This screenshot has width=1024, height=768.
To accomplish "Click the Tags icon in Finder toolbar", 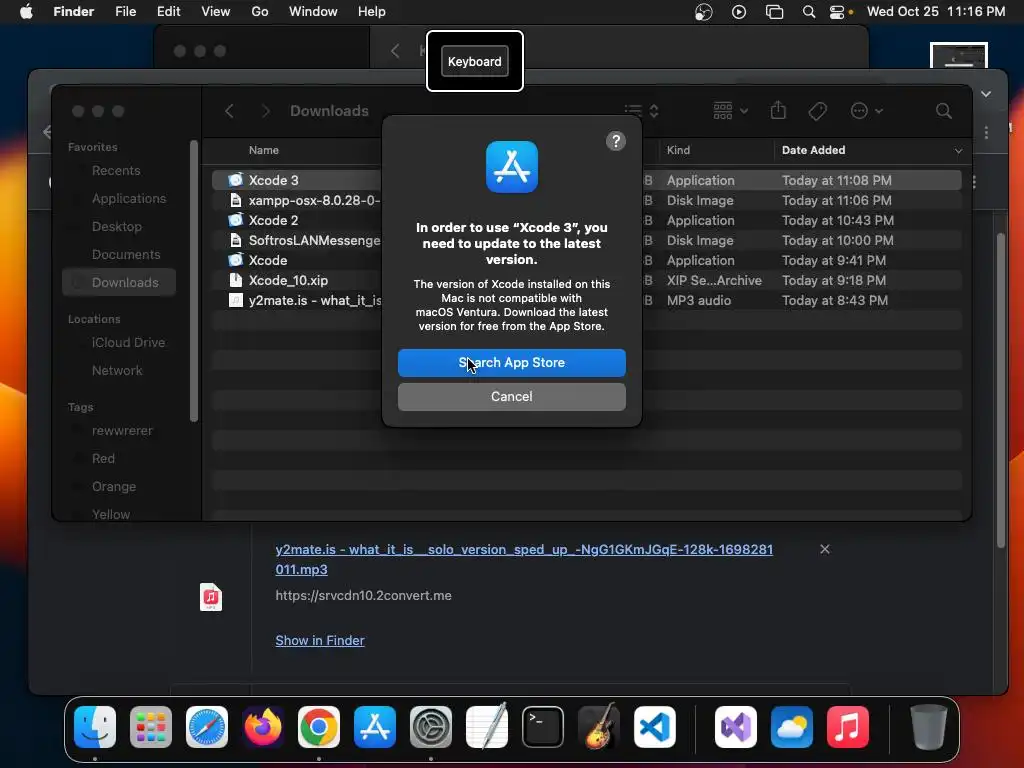I will pos(817,111).
